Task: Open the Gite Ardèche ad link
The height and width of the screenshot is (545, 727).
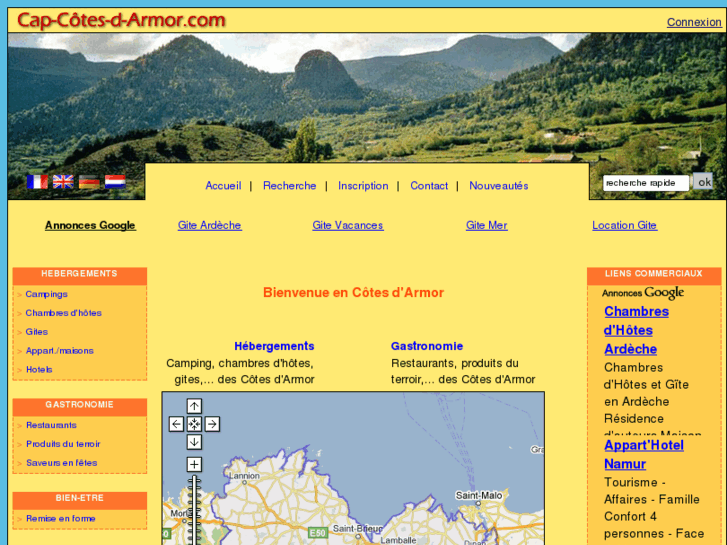Action: coord(210,225)
